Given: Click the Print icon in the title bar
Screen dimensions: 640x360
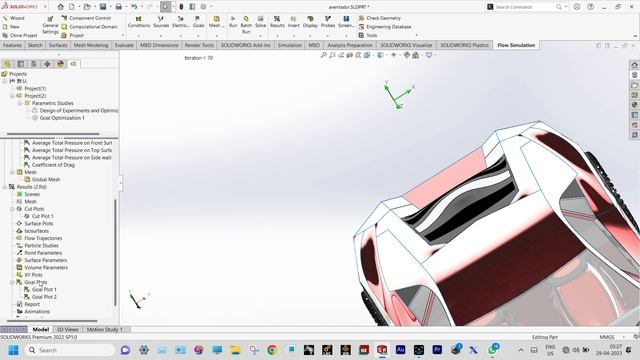Looking at the screenshot, I should (x=118, y=7).
